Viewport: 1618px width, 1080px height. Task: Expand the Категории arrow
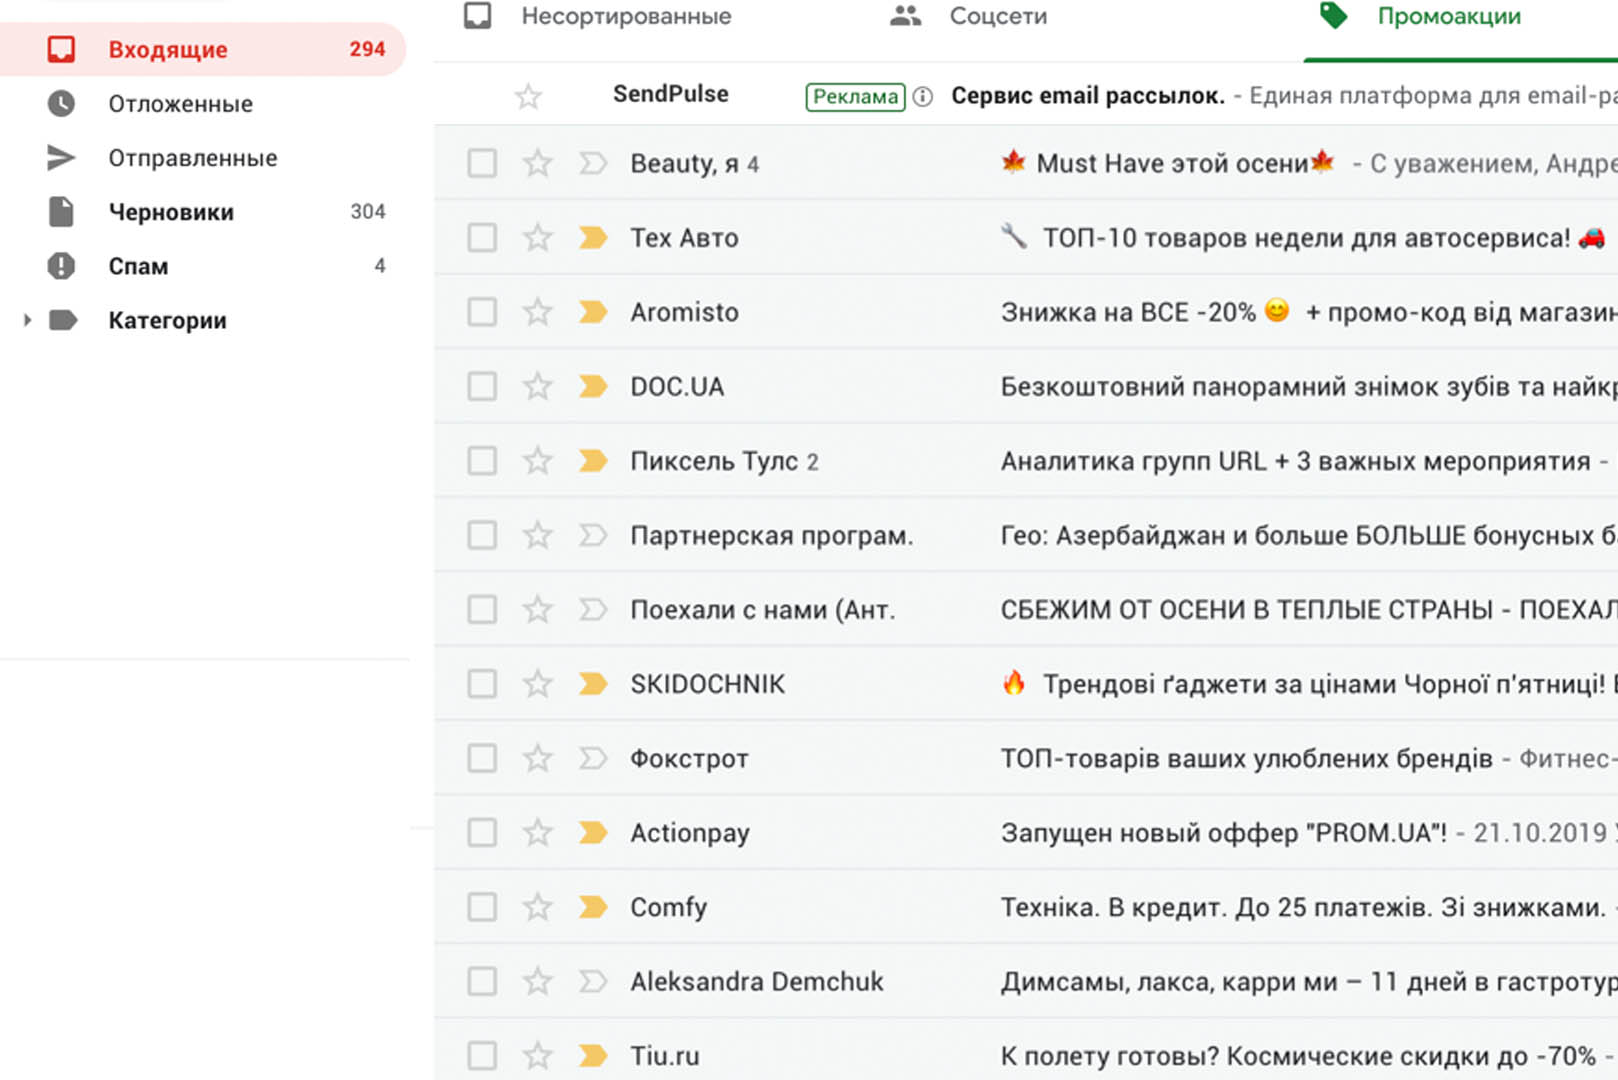coord(27,320)
